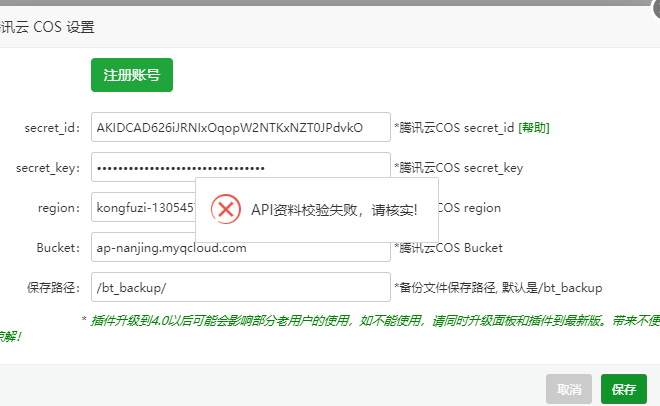Click inside the secret_id input field
660x406 pixels.
point(241,127)
